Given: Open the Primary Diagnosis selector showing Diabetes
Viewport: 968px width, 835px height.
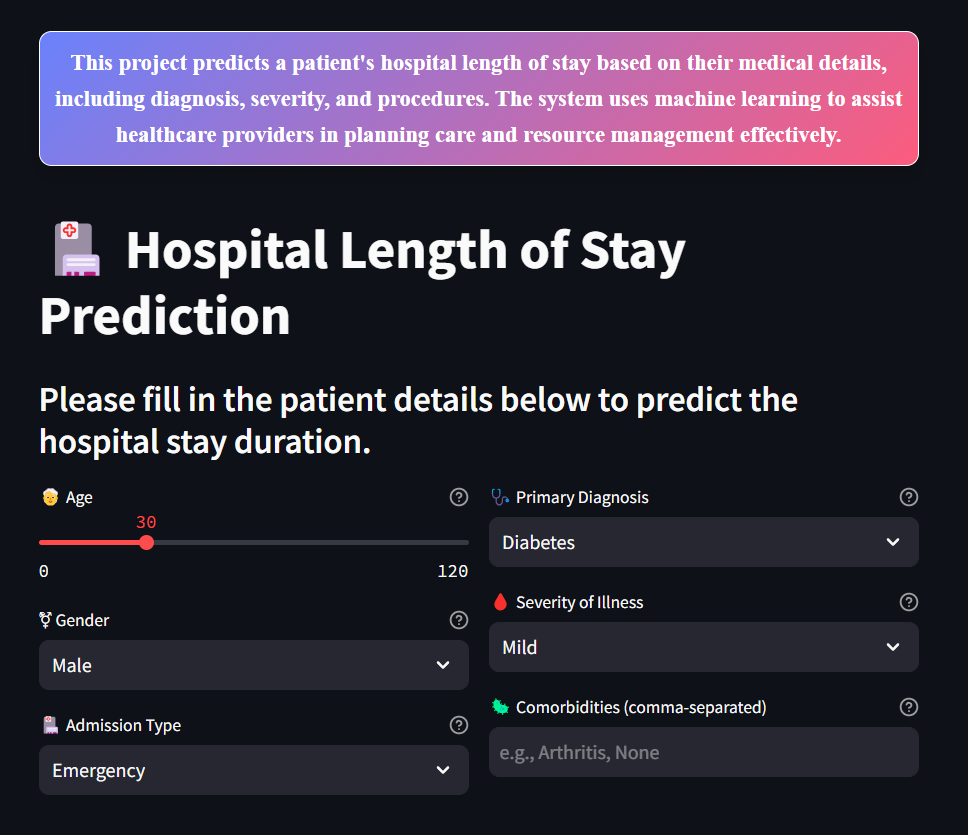Looking at the screenshot, I should click(x=703, y=542).
